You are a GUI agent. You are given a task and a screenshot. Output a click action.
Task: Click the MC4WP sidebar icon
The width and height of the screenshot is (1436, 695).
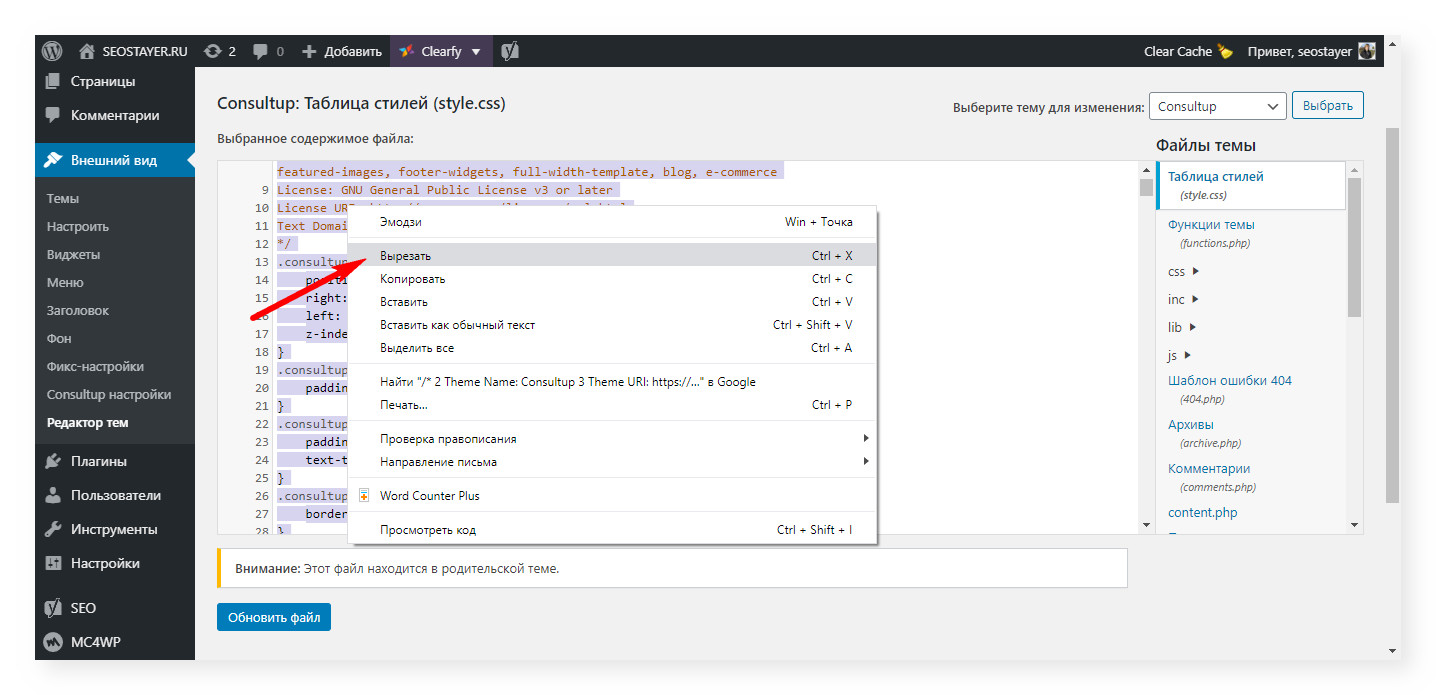pyautogui.click(x=54, y=642)
